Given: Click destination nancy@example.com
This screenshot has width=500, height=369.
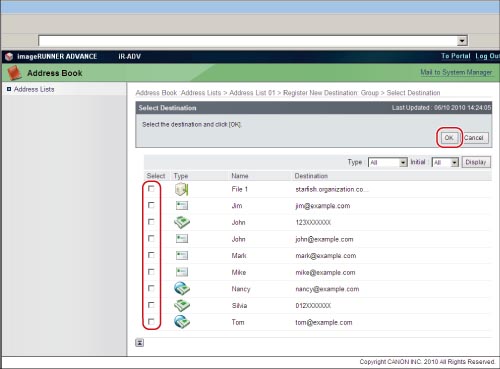Looking at the screenshot, I should point(327,289).
